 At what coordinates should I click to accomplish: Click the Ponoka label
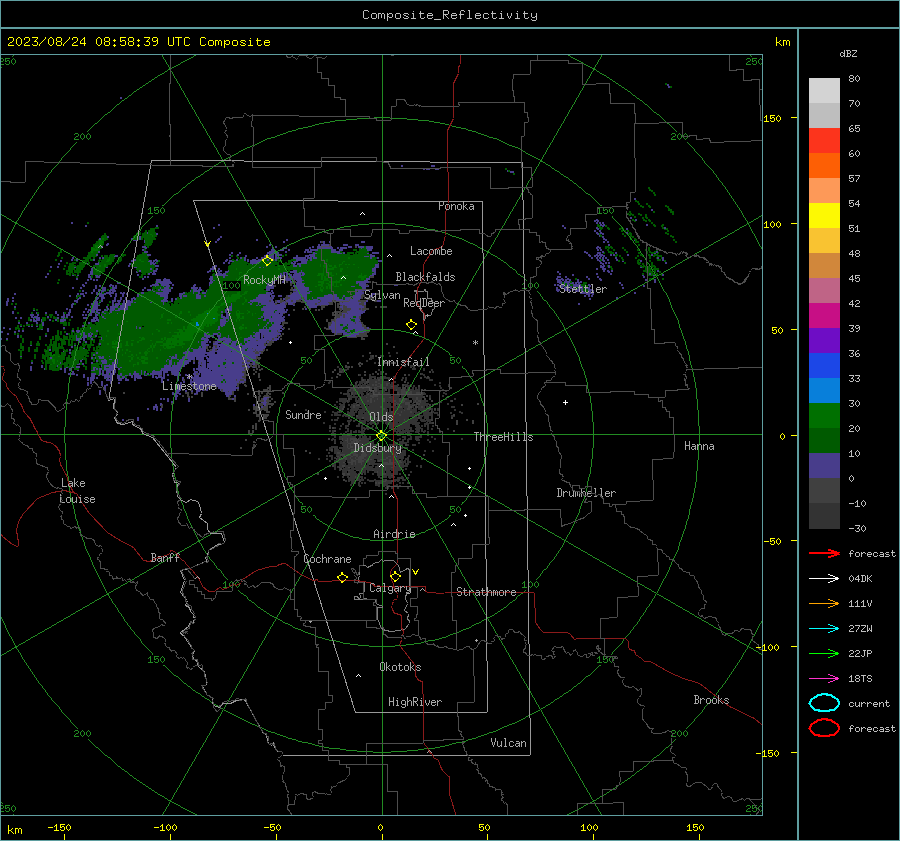(x=456, y=206)
